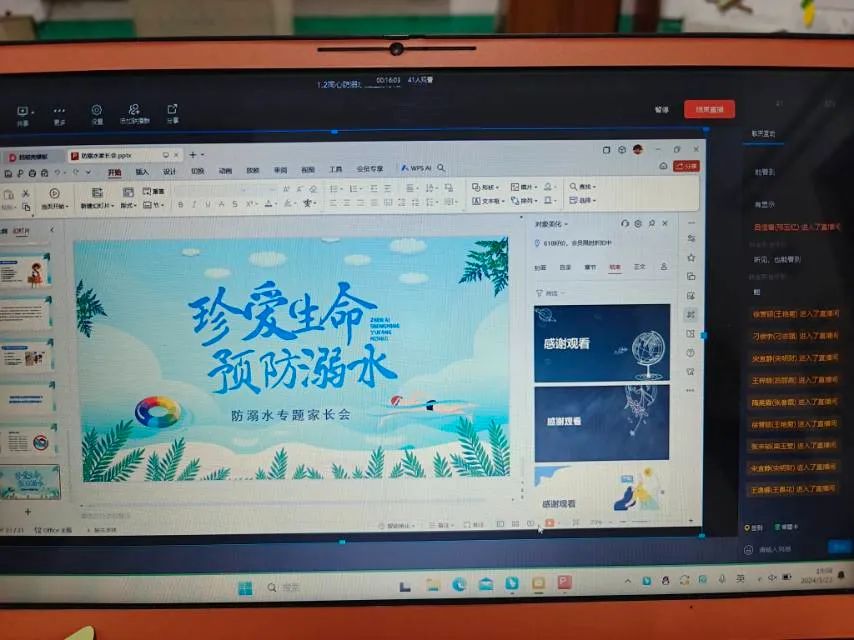
Task: Click the red end livestream button
Action: pyautogui.click(x=709, y=109)
